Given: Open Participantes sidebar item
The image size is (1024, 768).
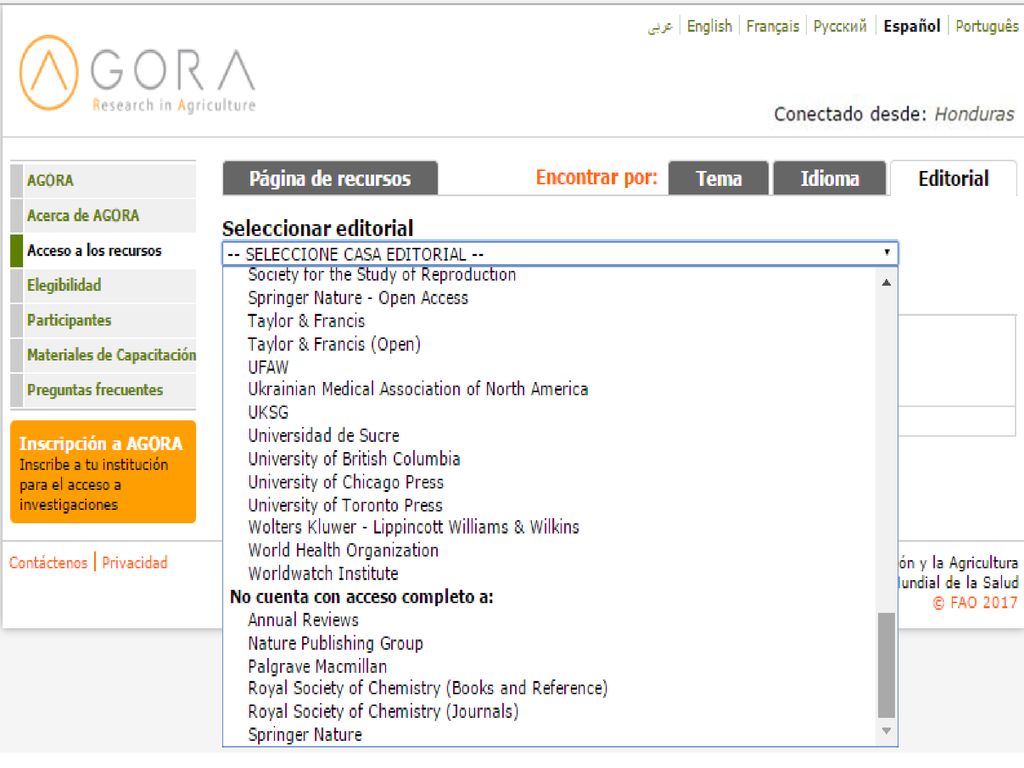Looking at the screenshot, I should click(104, 320).
